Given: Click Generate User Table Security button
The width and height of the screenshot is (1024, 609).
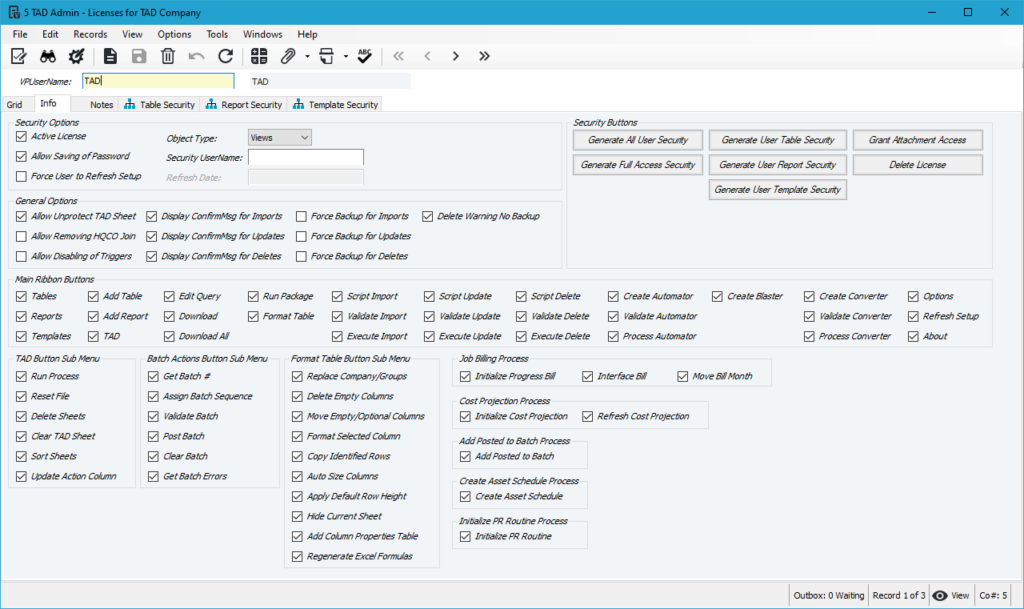Looking at the screenshot, I should [x=778, y=140].
